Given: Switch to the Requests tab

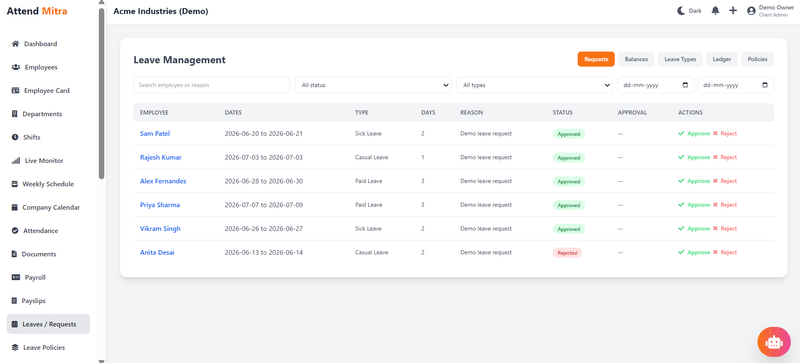Looking at the screenshot, I should pos(596,59).
